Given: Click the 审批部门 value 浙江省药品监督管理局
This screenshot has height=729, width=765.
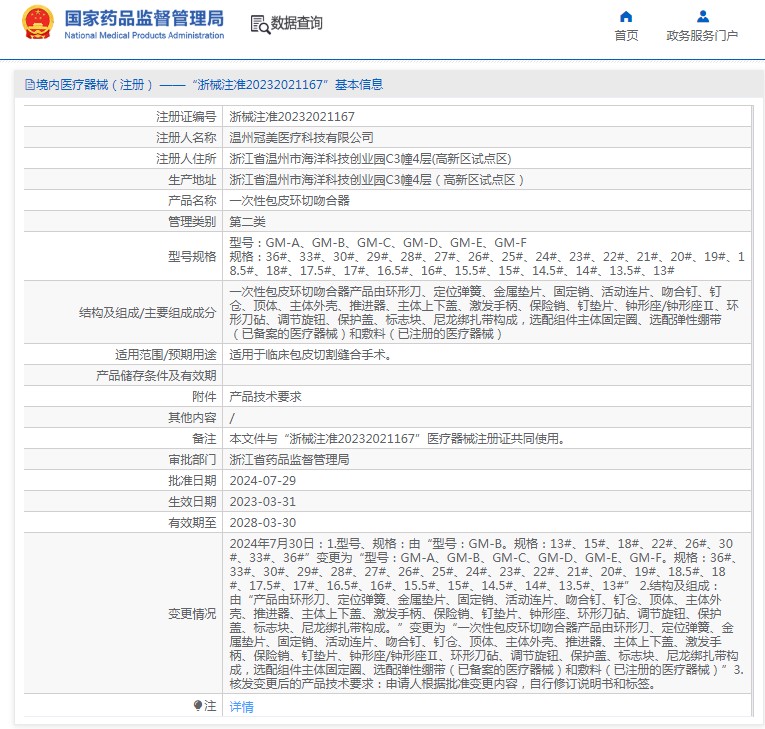Looking at the screenshot, I should [x=289, y=460].
